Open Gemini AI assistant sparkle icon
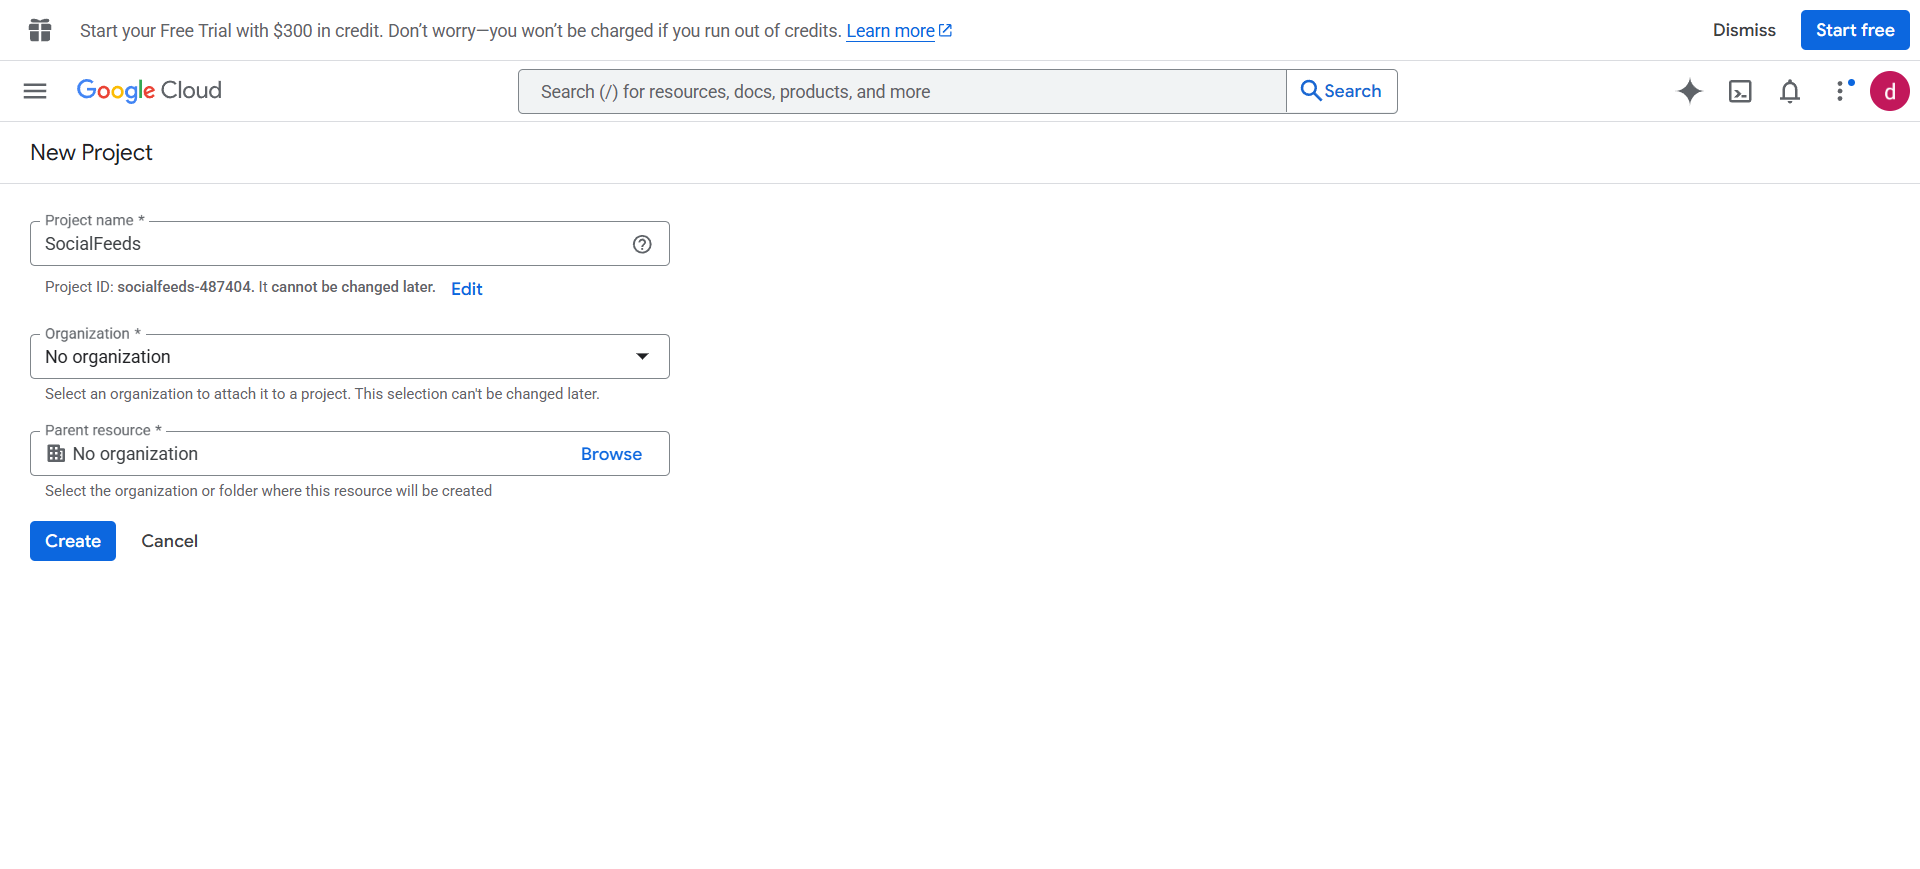 click(x=1689, y=91)
